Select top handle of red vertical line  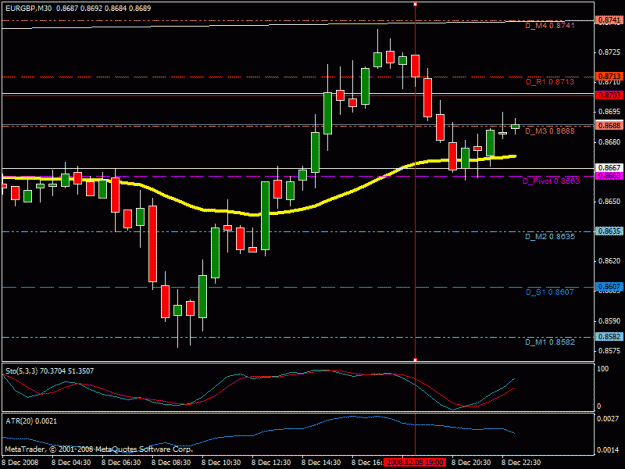[415, 4]
